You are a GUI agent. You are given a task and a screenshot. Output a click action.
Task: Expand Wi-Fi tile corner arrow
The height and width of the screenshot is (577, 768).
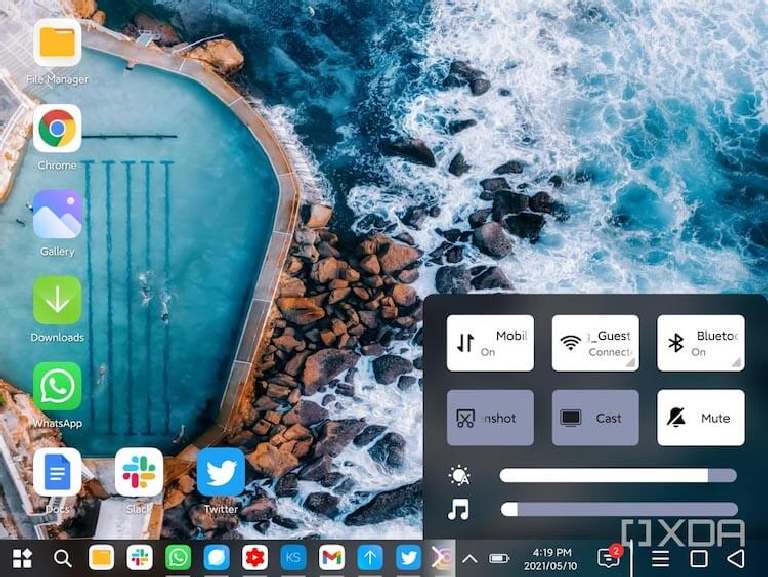pyautogui.click(x=630, y=362)
